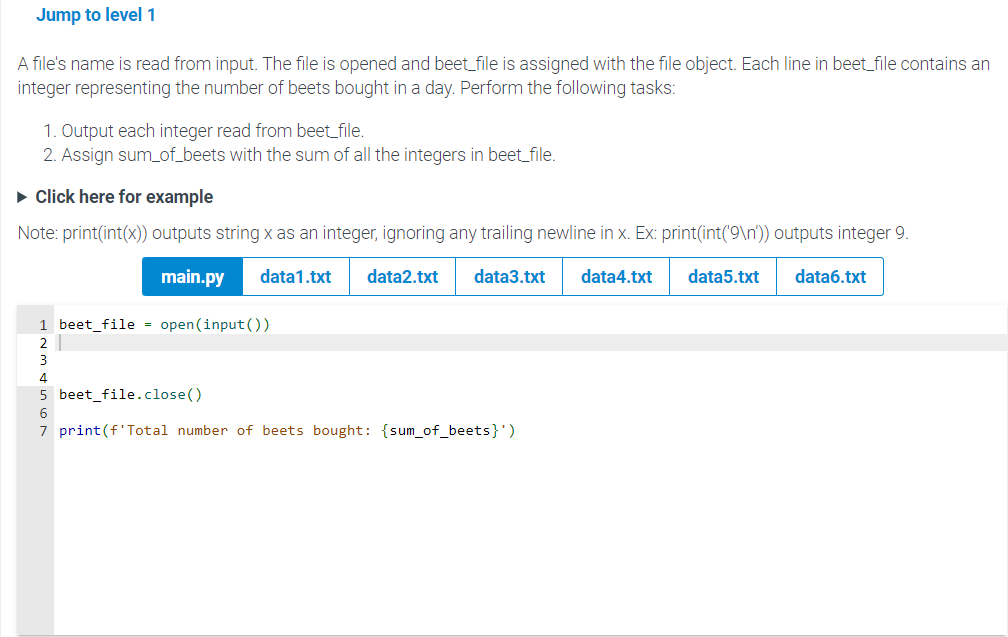Open the data5.txt tab
The height and width of the screenshot is (637, 1008).
(722, 276)
